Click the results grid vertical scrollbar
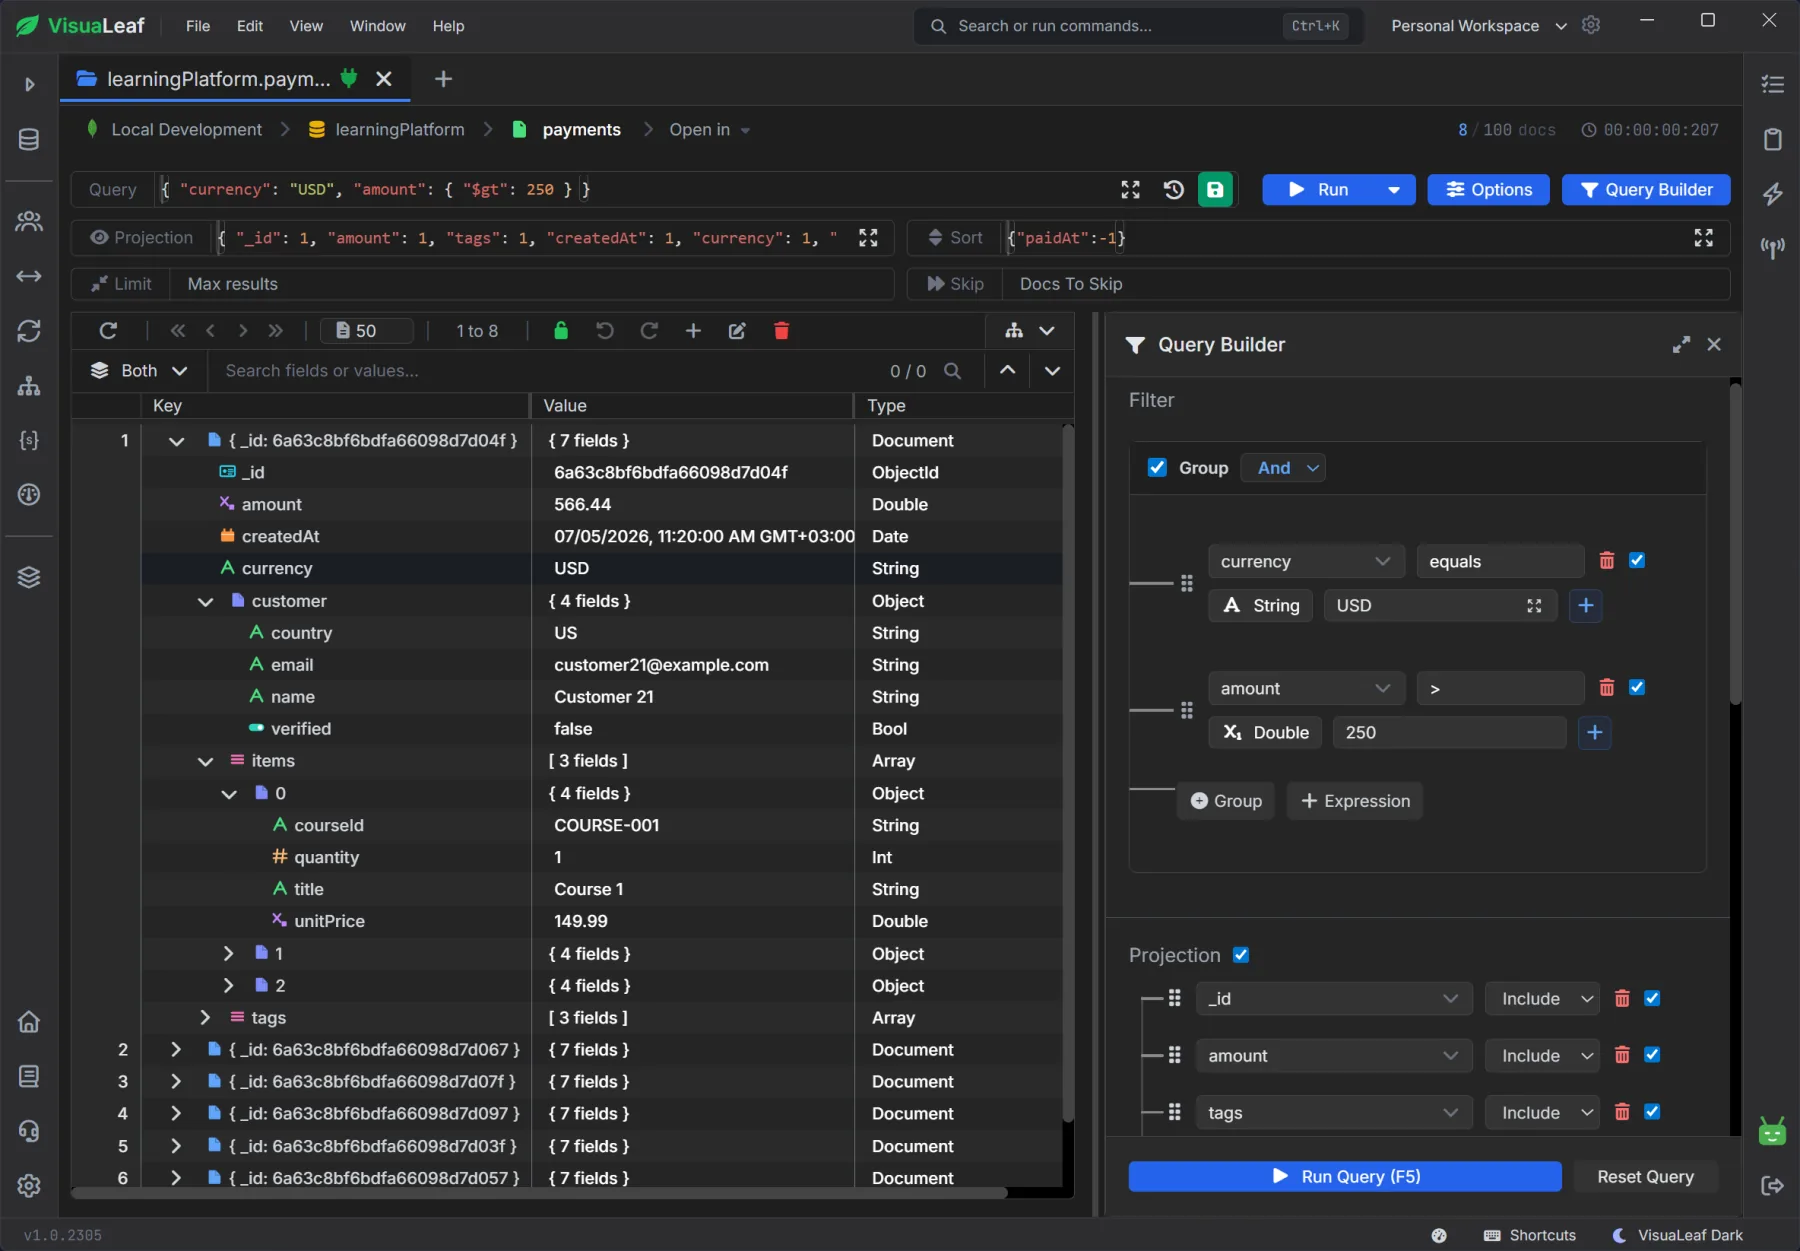The width and height of the screenshot is (1800, 1251). (x=1067, y=772)
